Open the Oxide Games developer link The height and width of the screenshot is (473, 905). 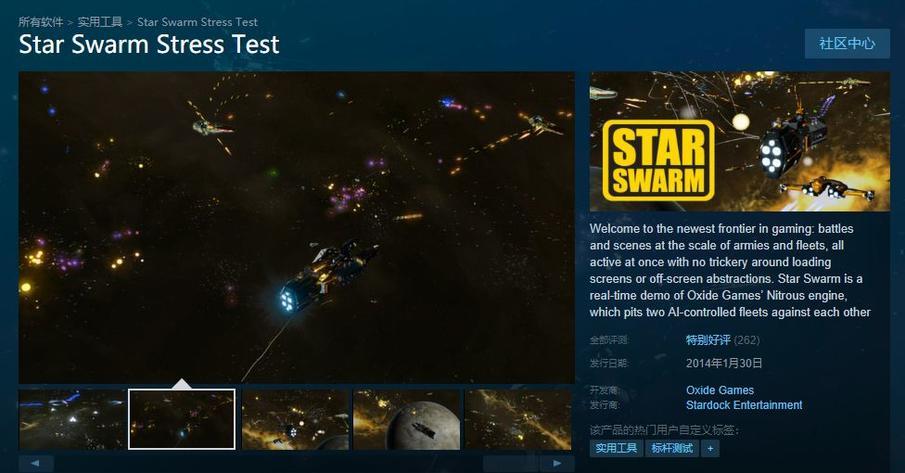[x=720, y=390]
